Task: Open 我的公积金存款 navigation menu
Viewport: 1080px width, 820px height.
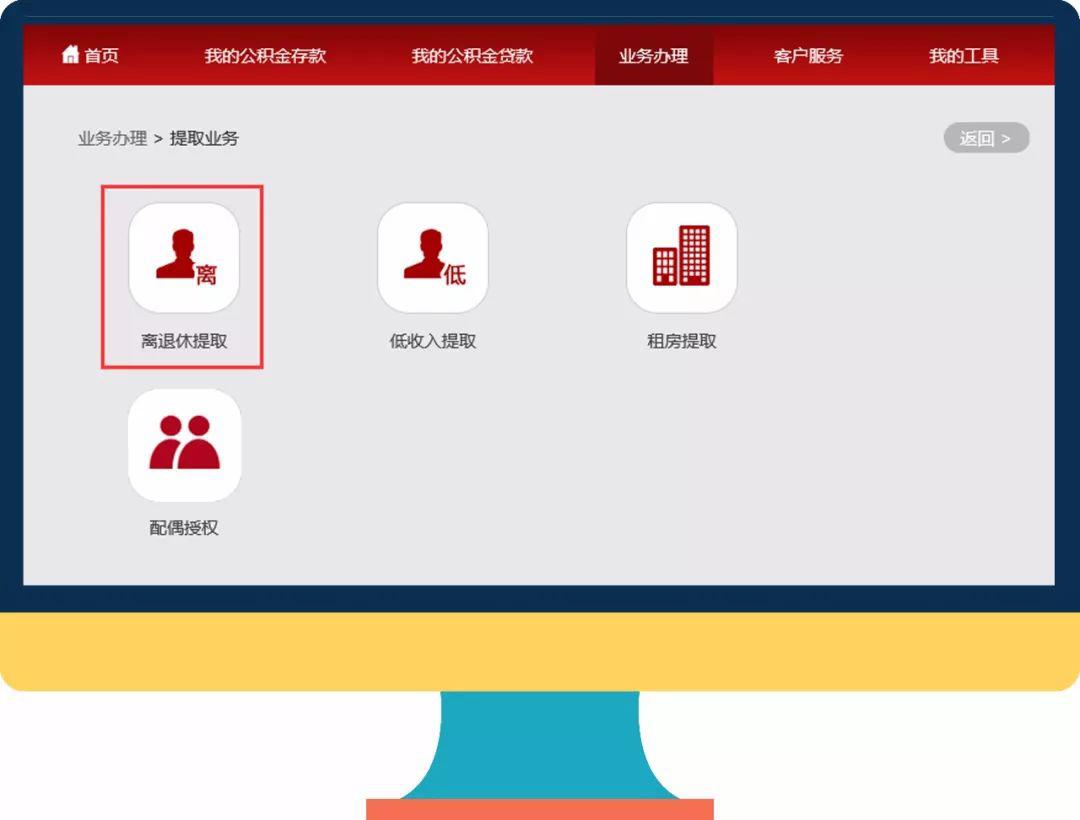Action: tap(265, 56)
